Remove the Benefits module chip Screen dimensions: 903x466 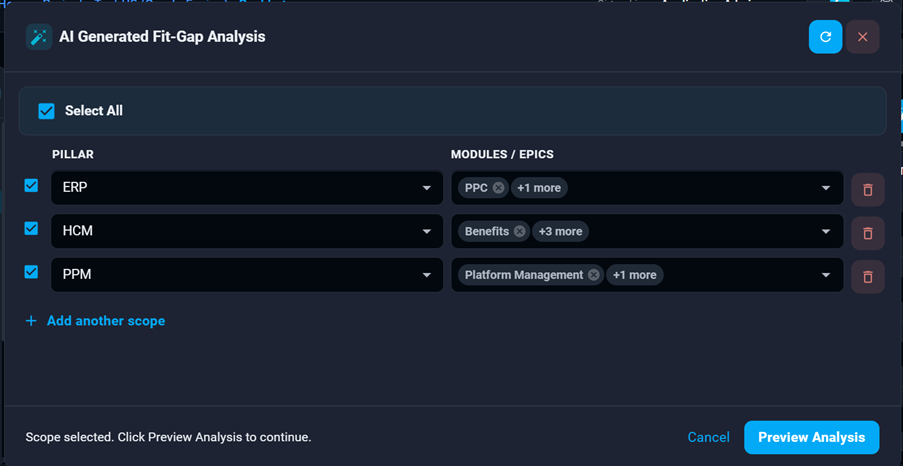(x=519, y=232)
